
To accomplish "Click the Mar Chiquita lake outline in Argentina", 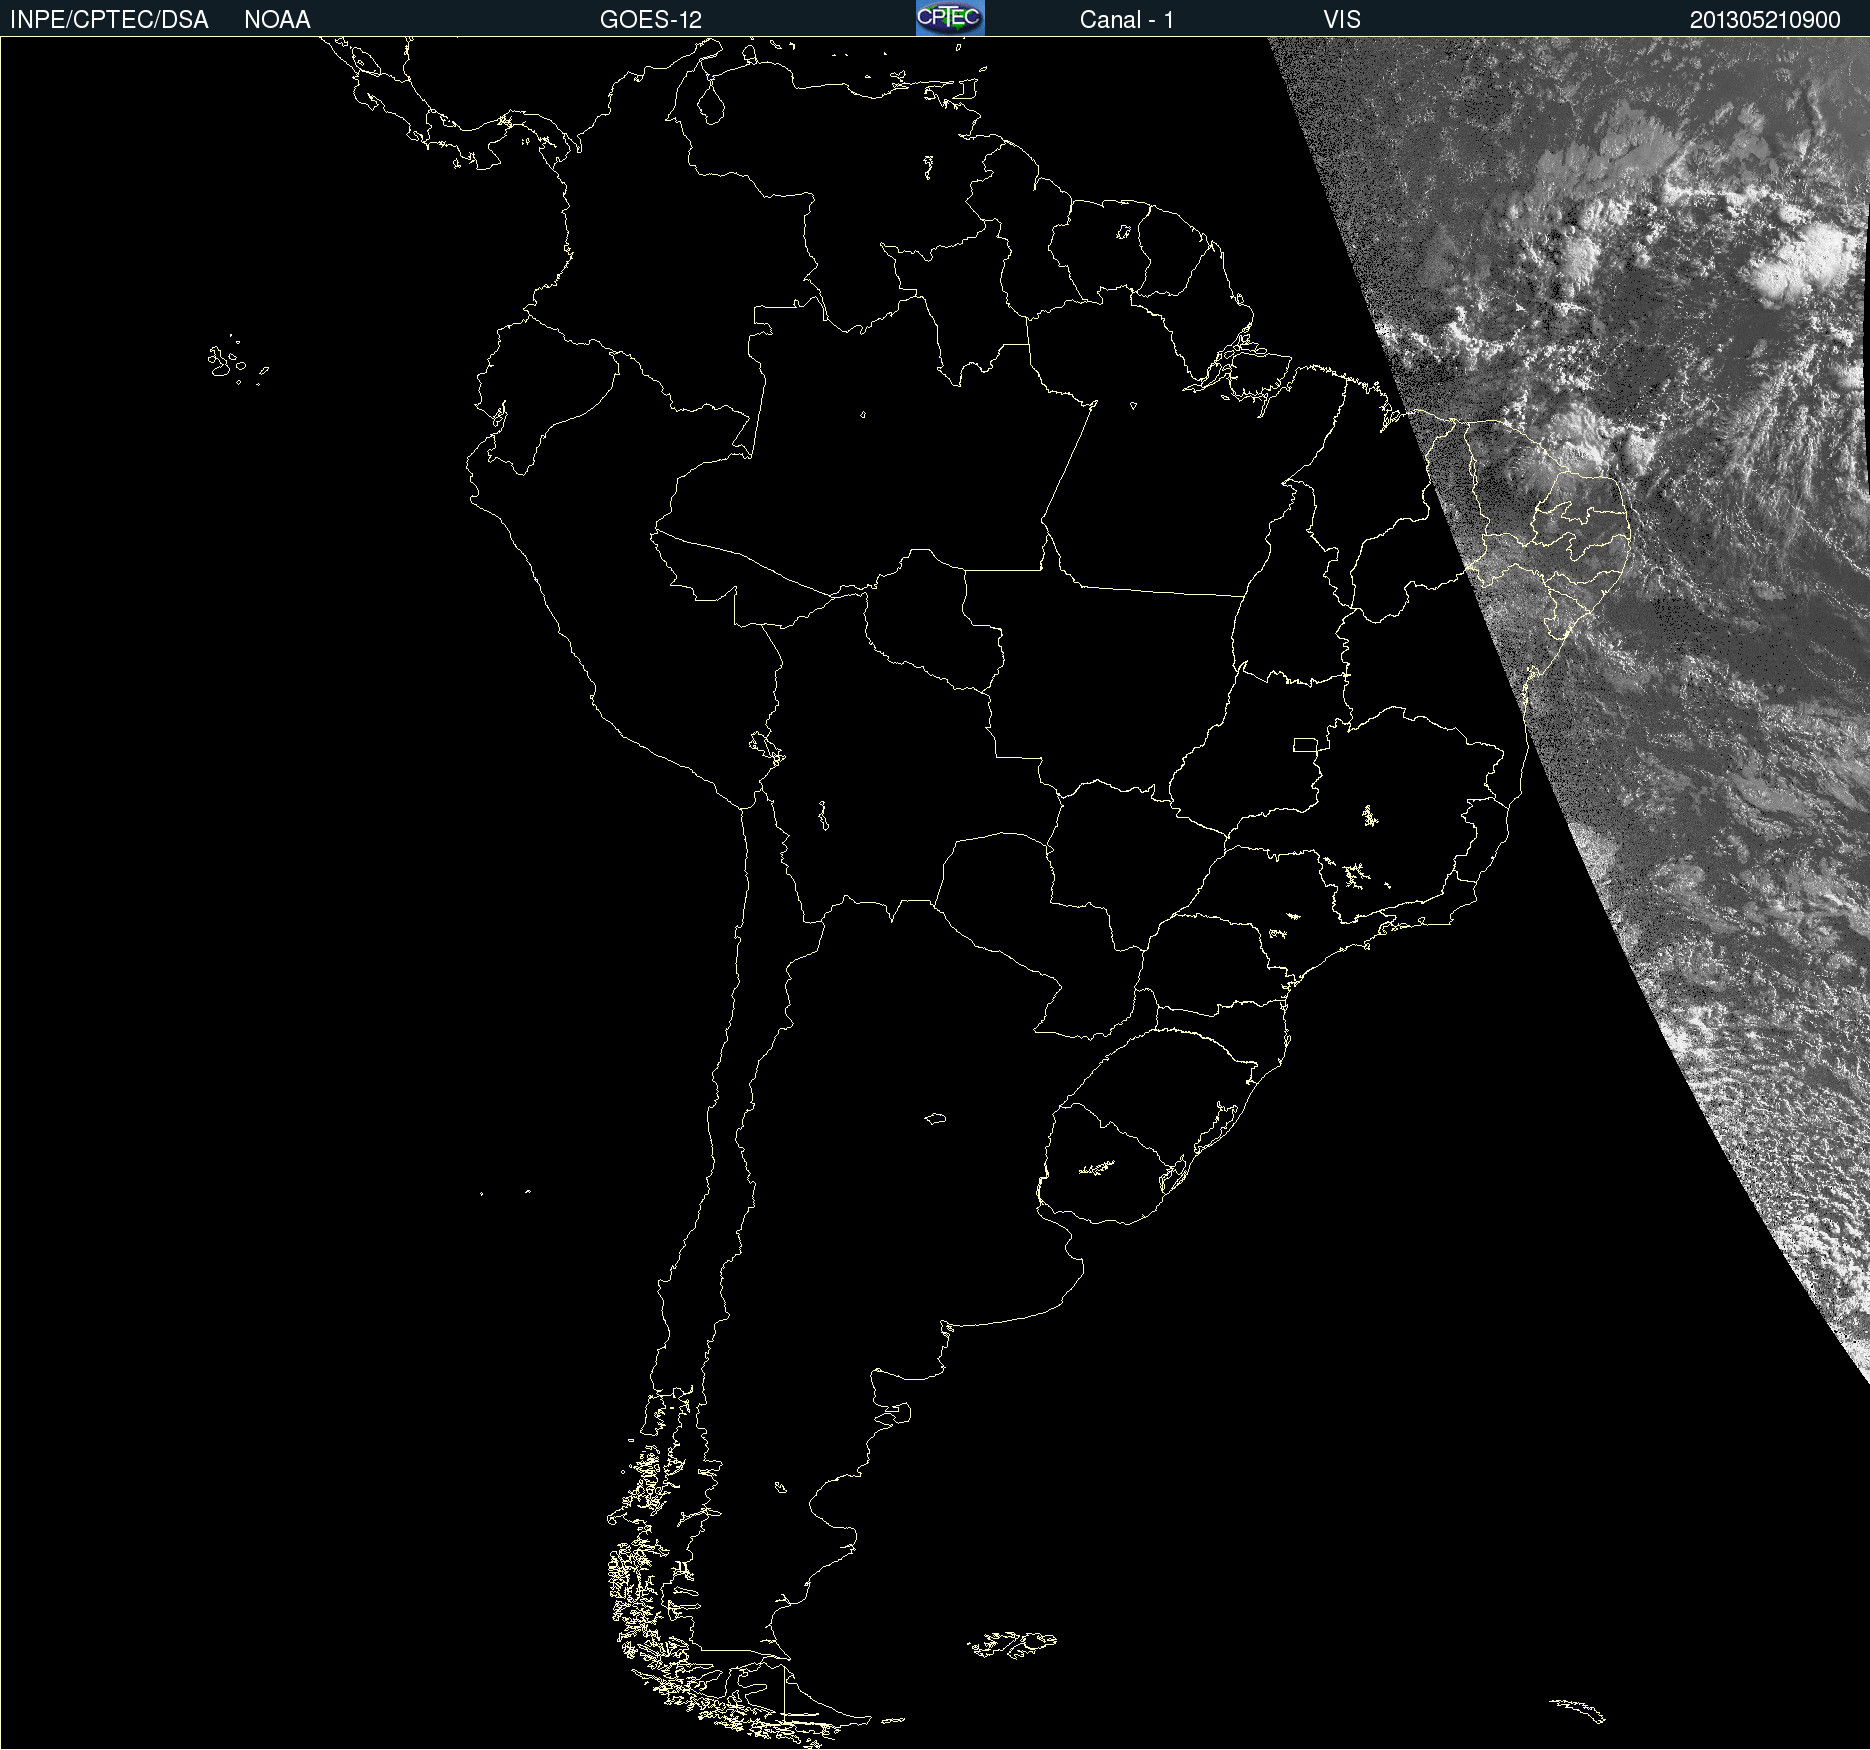I will [x=935, y=1118].
